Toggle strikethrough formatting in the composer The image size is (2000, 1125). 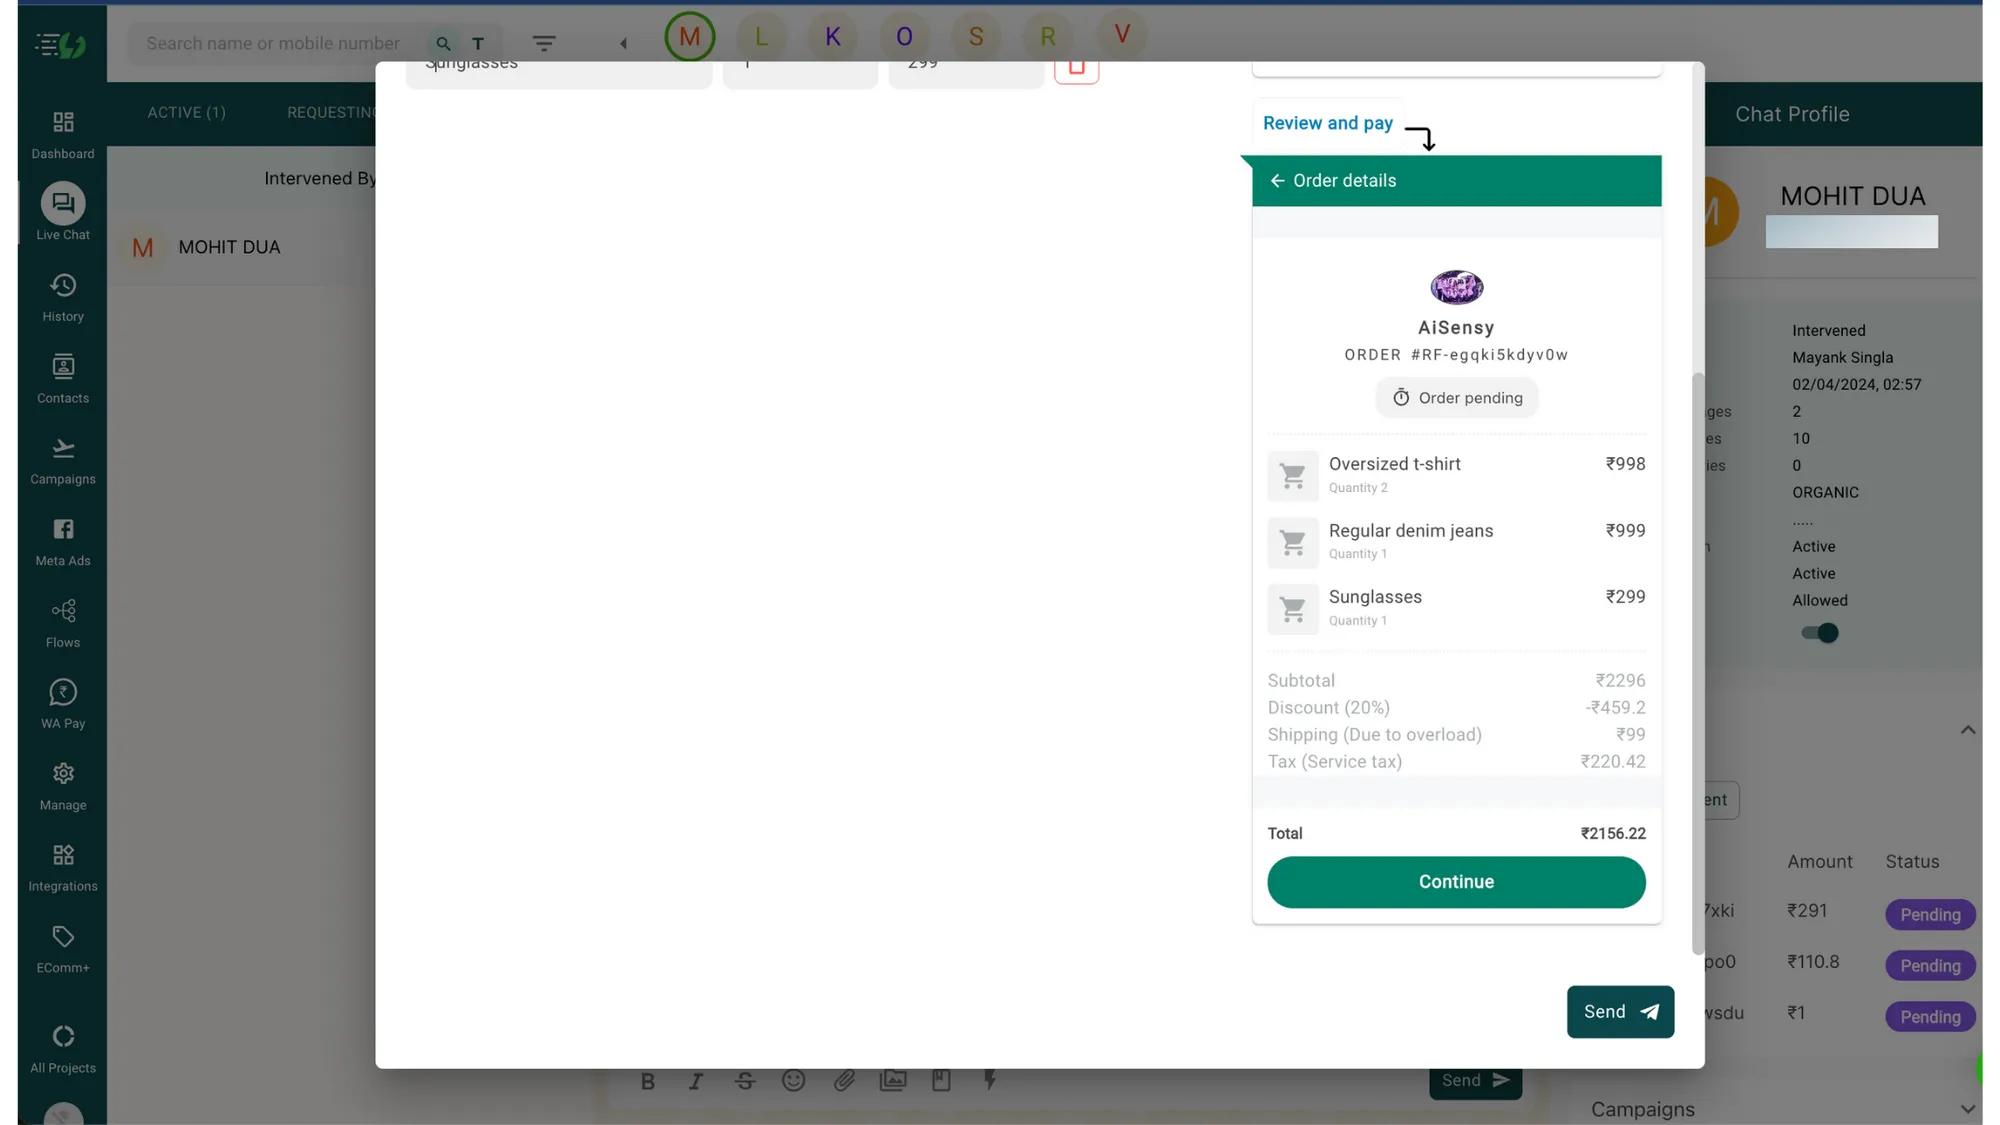pyautogui.click(x=745, y=1080)
